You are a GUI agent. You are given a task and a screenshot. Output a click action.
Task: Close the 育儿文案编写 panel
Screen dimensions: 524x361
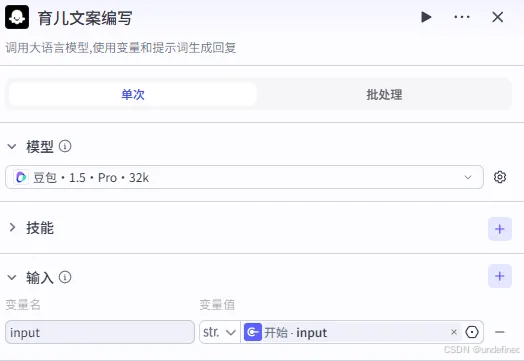tap(498, 17)
